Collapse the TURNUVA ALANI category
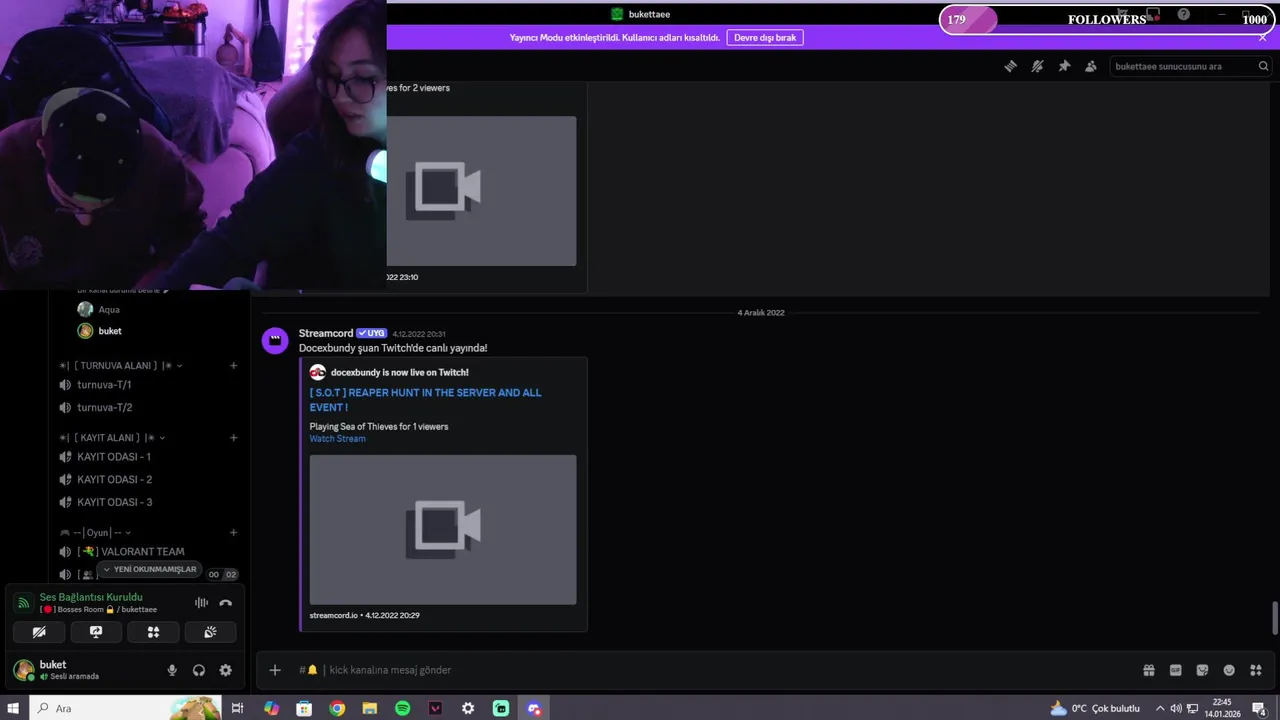1280x720 pixels. tap(121, 366)
